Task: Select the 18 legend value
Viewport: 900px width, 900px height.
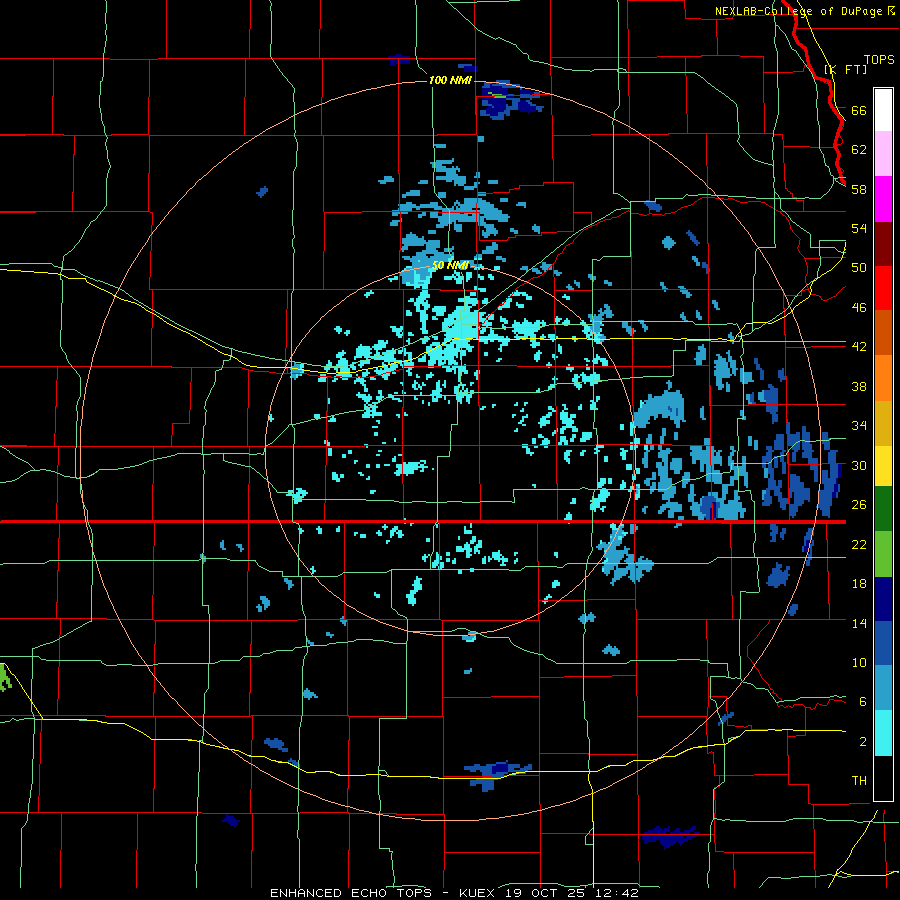Action: tap(859, 584)
